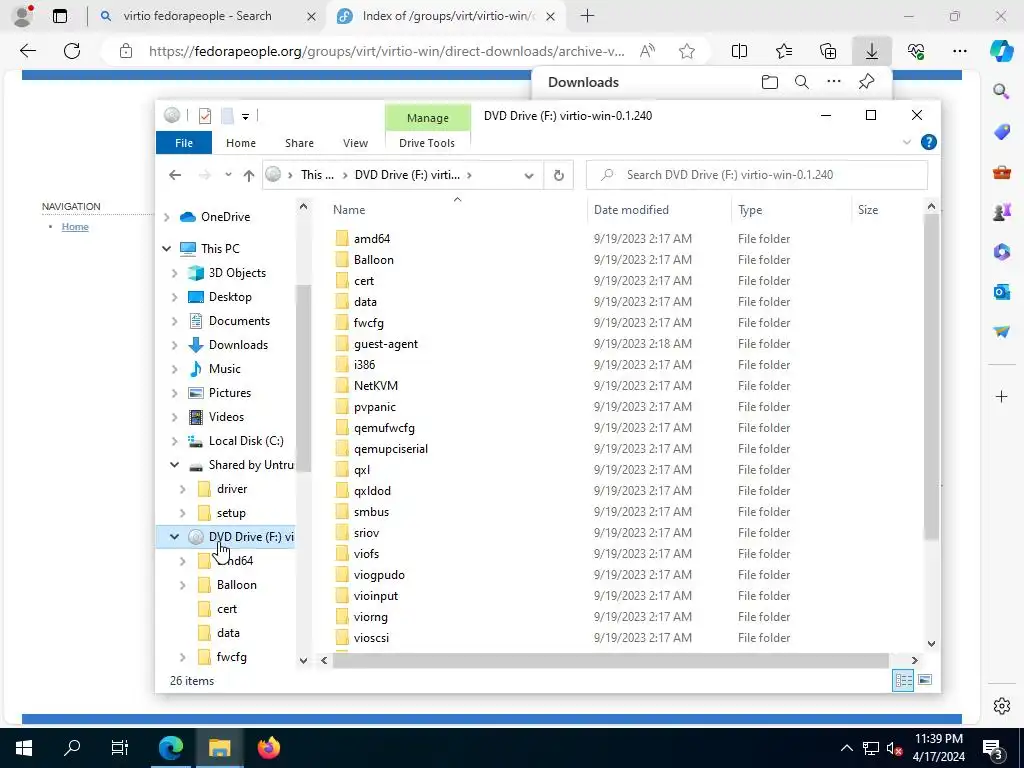Refresh the Edge page
This screenshot has width=1024, height=768.
tap(72, 51)
